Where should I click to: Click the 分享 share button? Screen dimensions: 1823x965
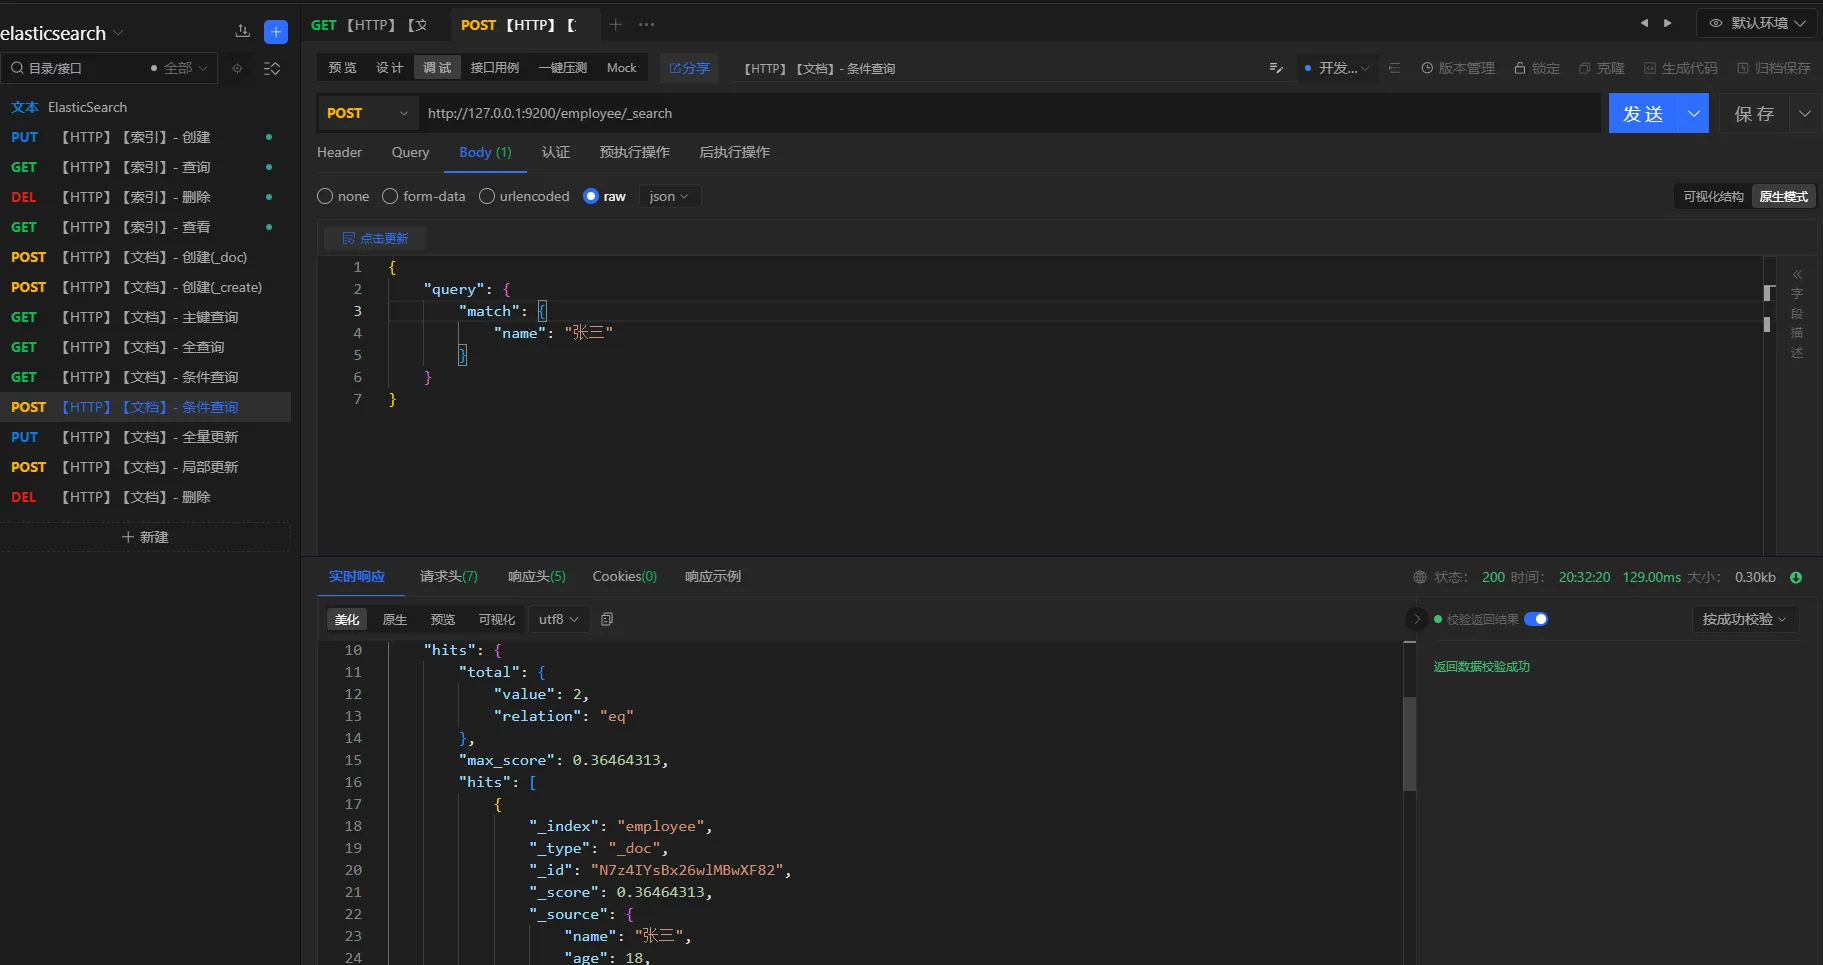689,68
